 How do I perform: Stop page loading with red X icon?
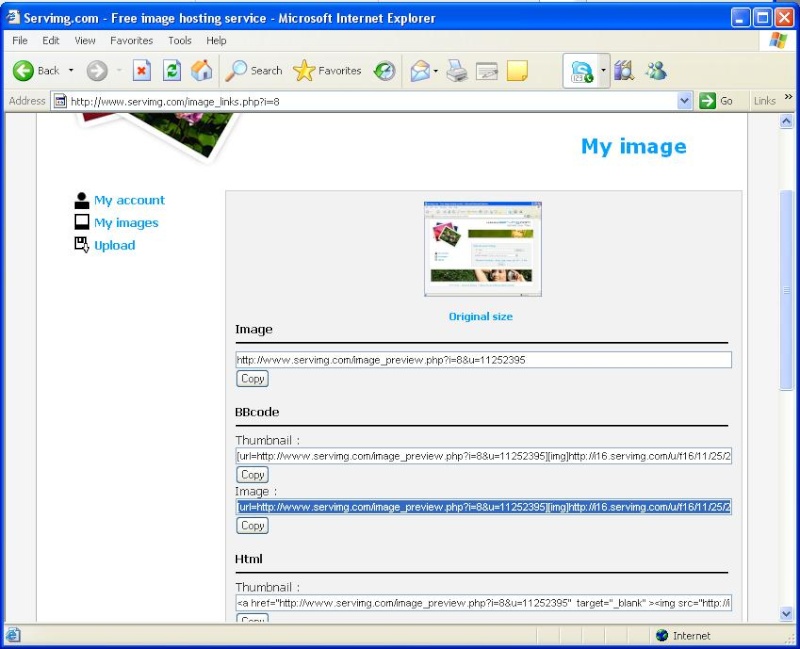[x=141, y=70]
